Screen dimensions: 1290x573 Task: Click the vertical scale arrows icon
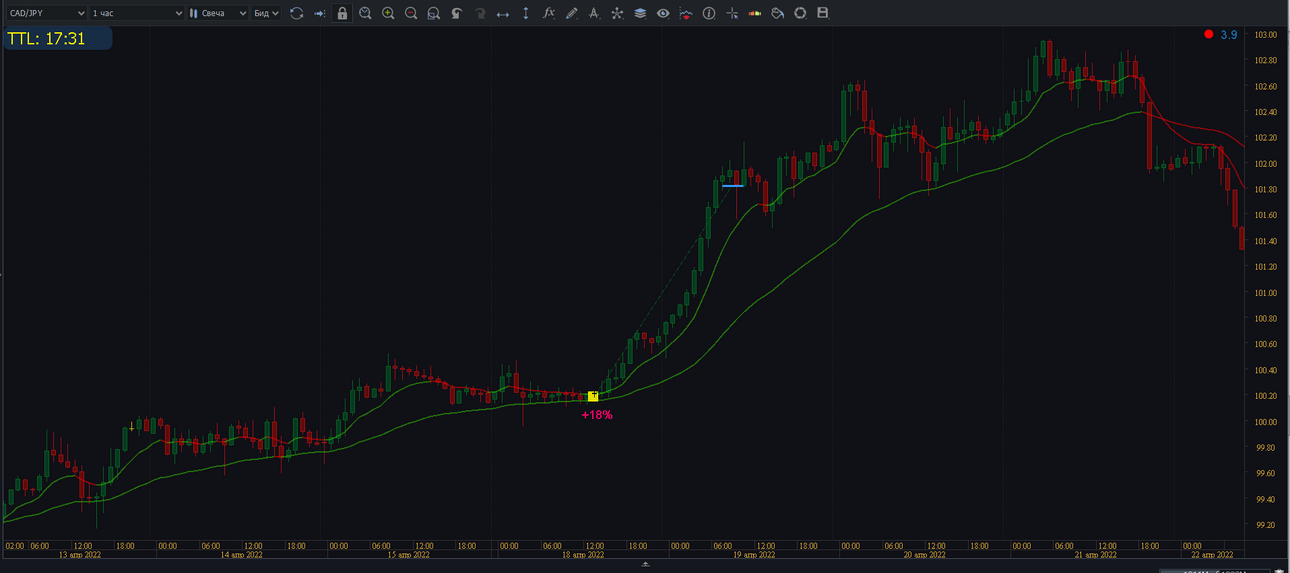pos(526,13)
